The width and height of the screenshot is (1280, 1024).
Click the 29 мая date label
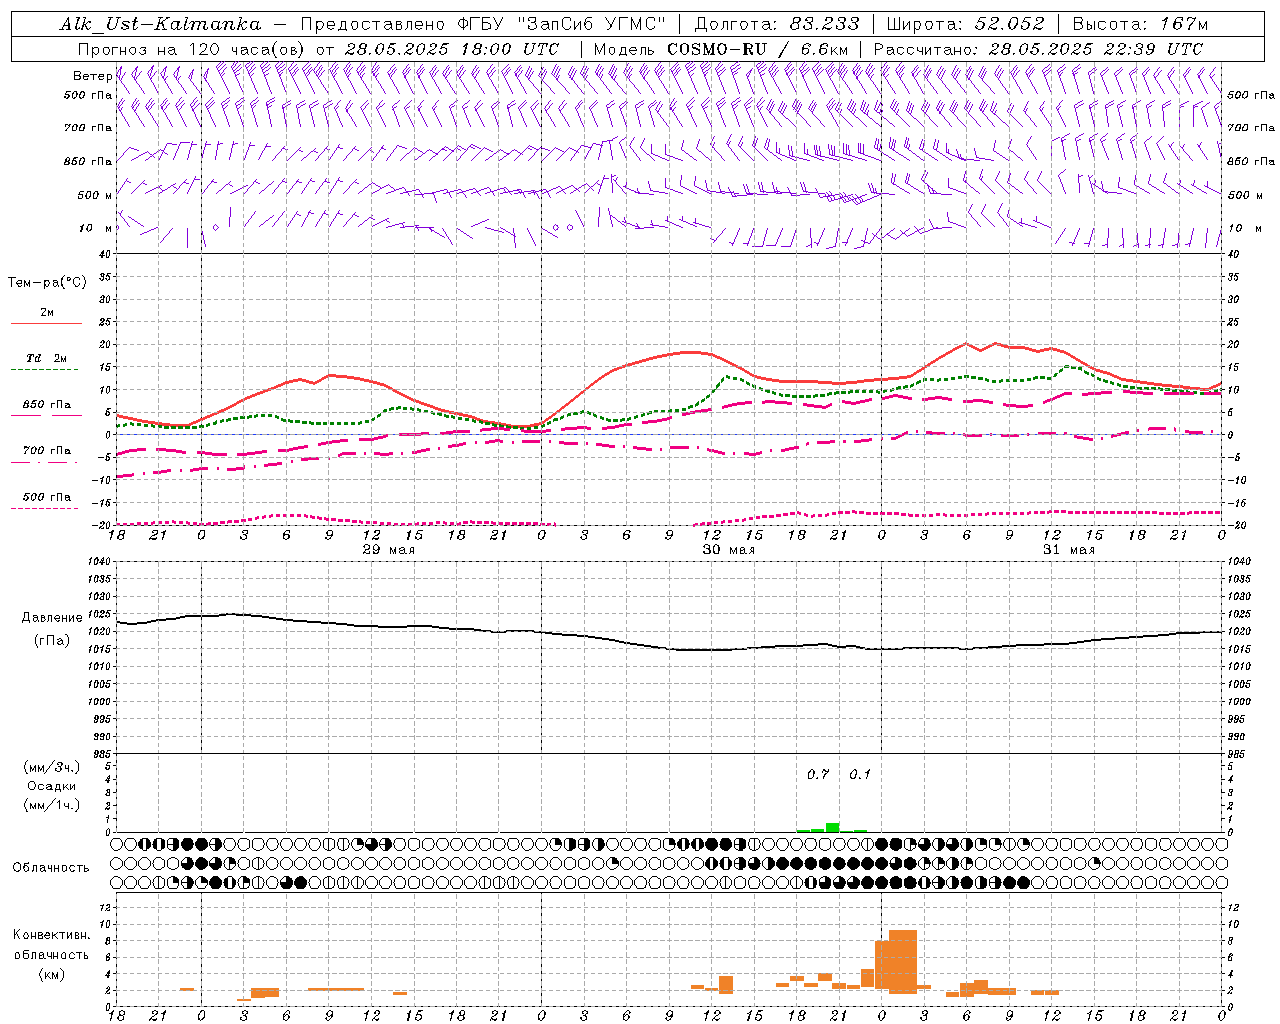(388, 550)
